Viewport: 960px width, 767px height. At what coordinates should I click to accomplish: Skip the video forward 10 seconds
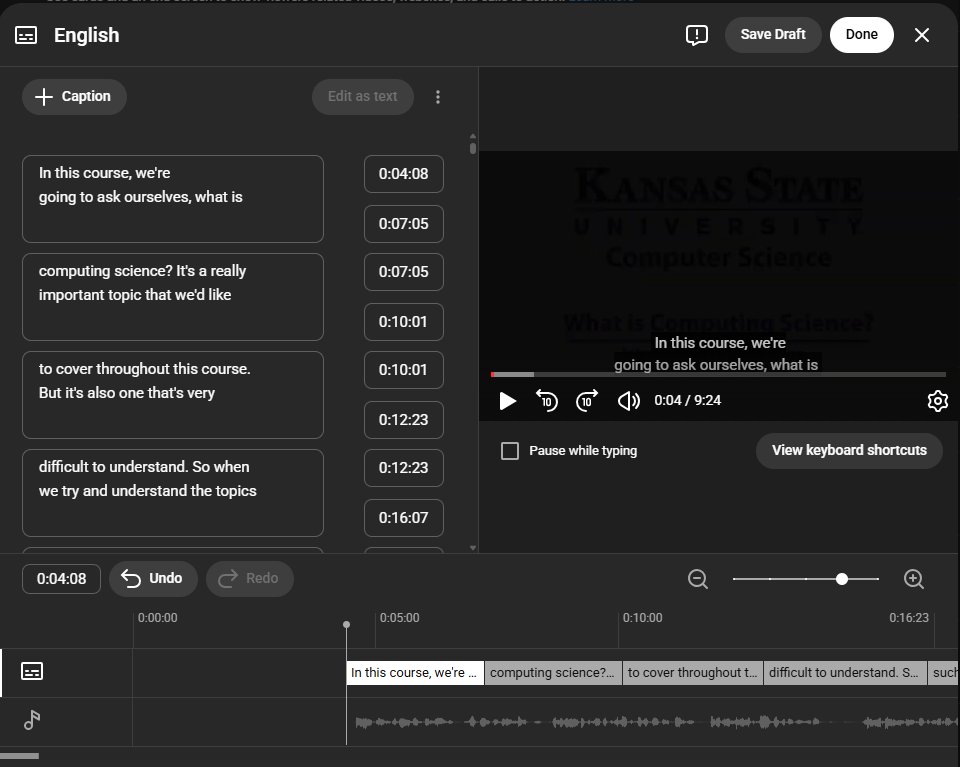[x=587, y=401]
